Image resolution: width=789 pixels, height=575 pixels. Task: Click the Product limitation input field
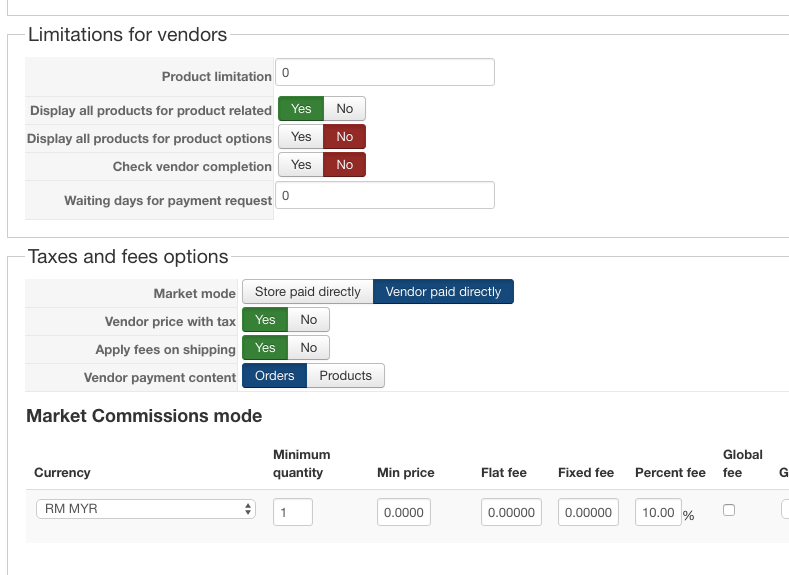tap(385, 73)
